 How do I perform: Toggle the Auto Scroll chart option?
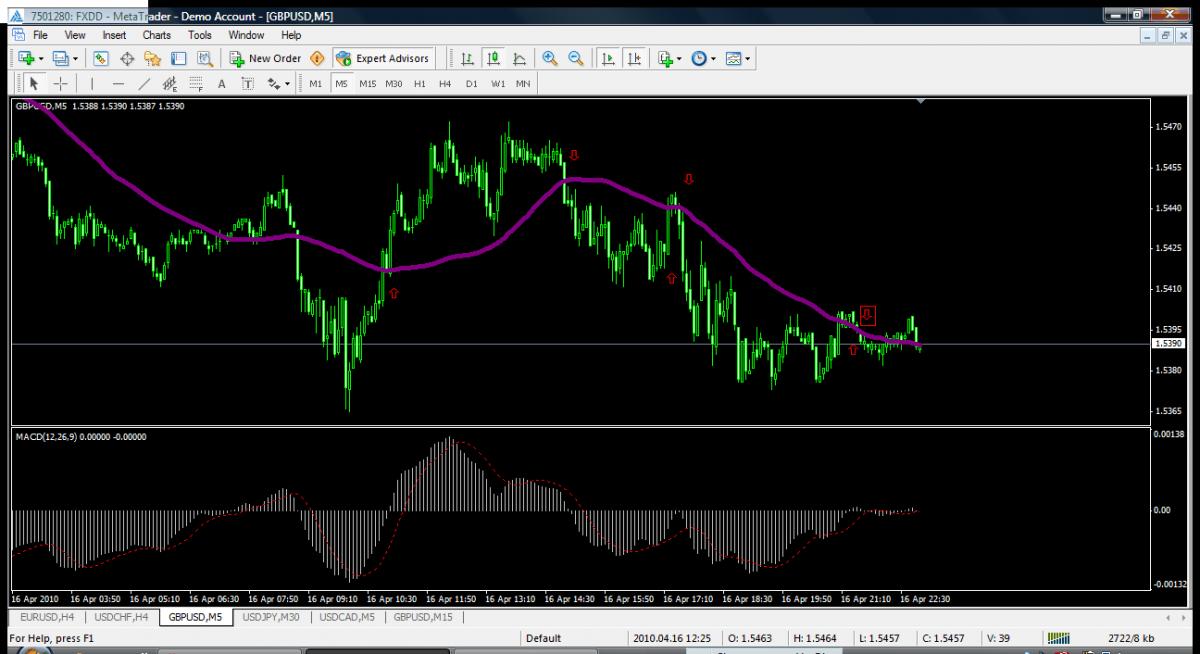(x=607, y=58)
